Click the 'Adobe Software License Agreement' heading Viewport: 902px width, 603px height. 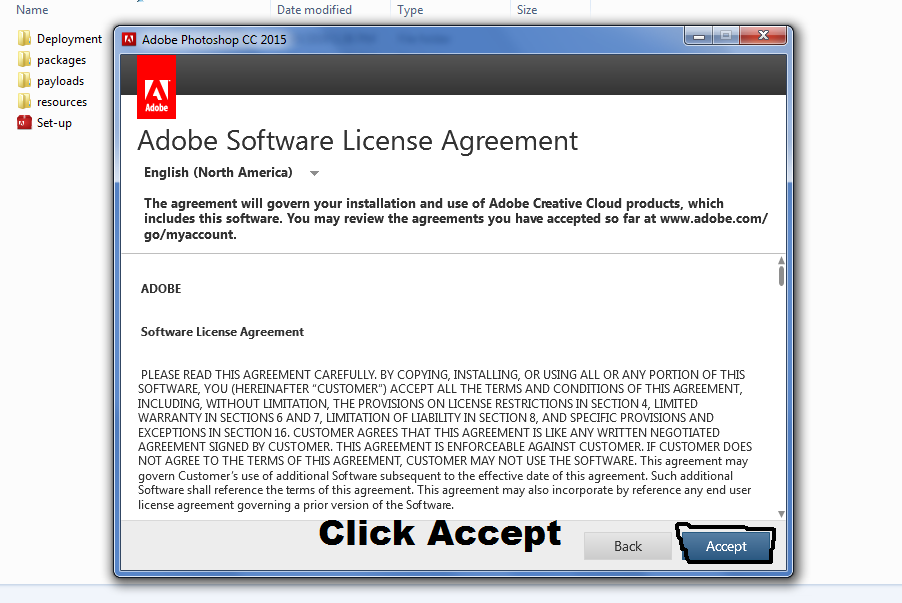click(357, 141)
